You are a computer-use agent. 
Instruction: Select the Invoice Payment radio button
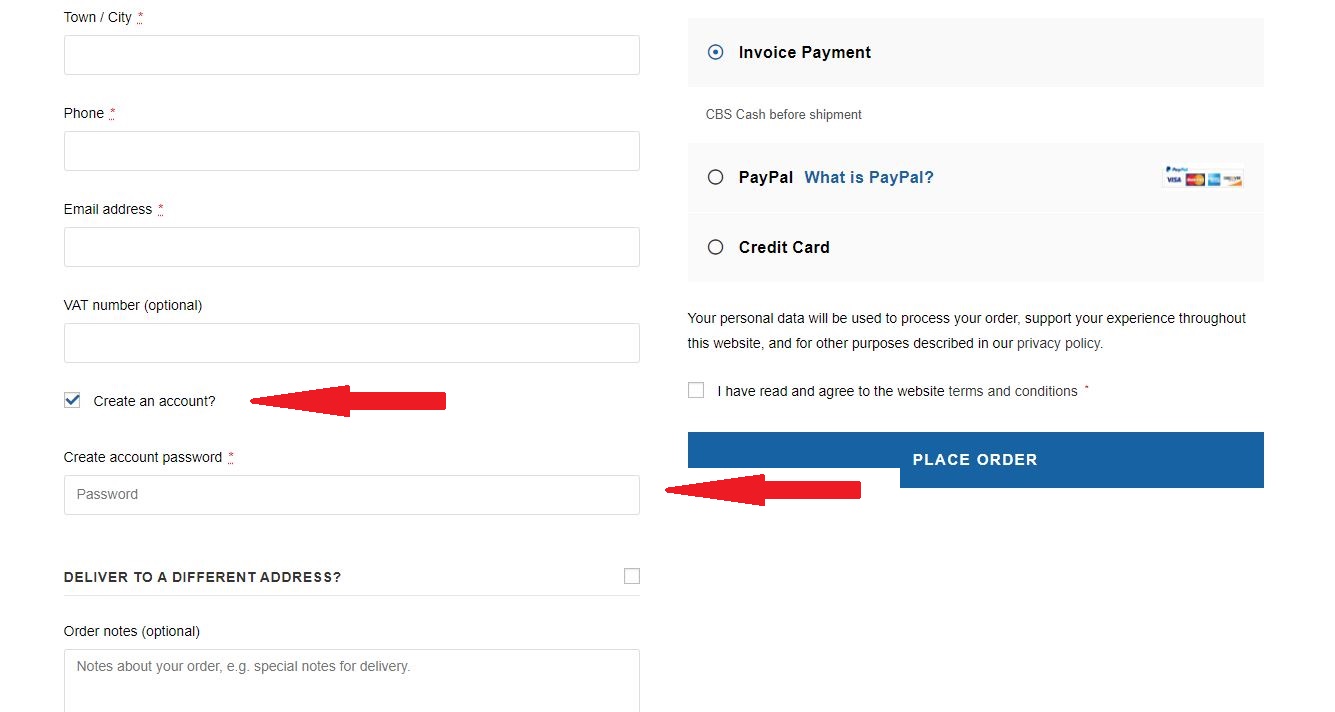[x=715, y=53]
